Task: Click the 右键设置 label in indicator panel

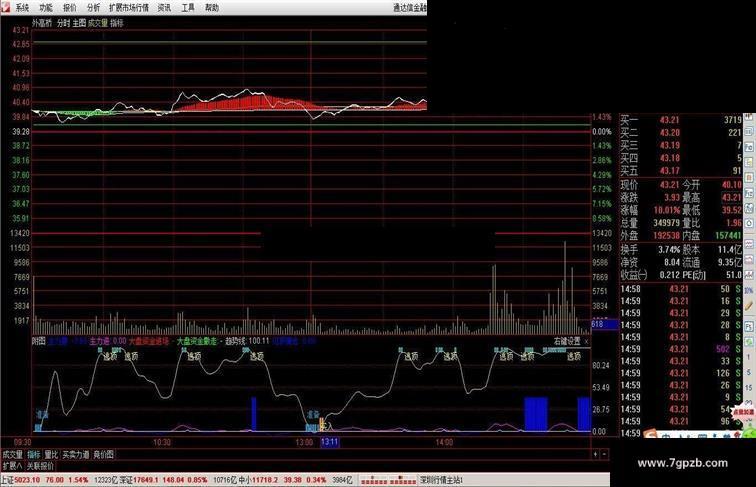Action: coord(567,341)
